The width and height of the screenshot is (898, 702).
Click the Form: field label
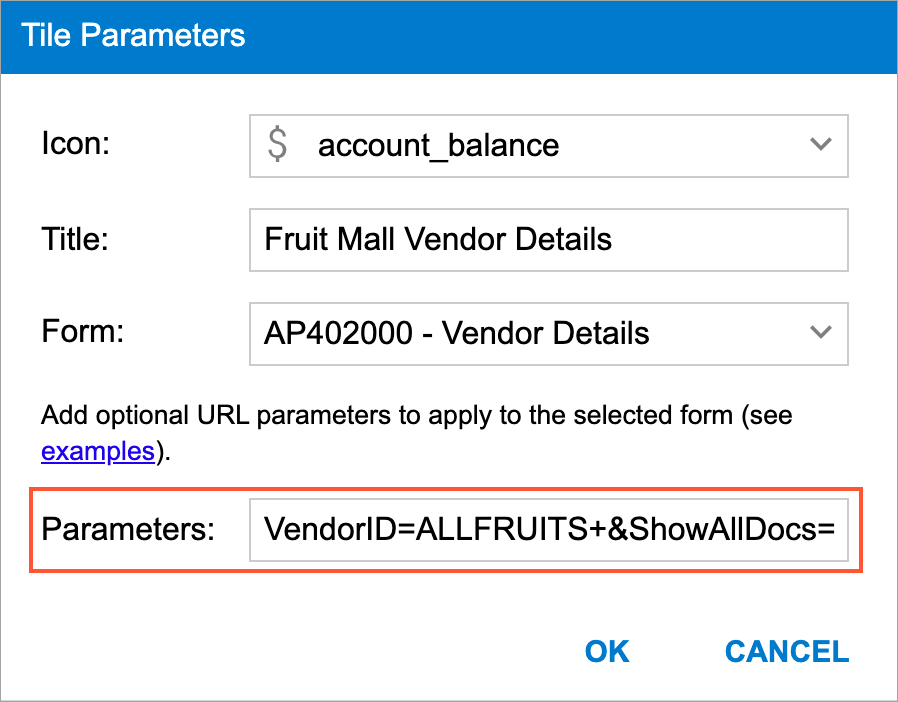[x=82, y=331]
